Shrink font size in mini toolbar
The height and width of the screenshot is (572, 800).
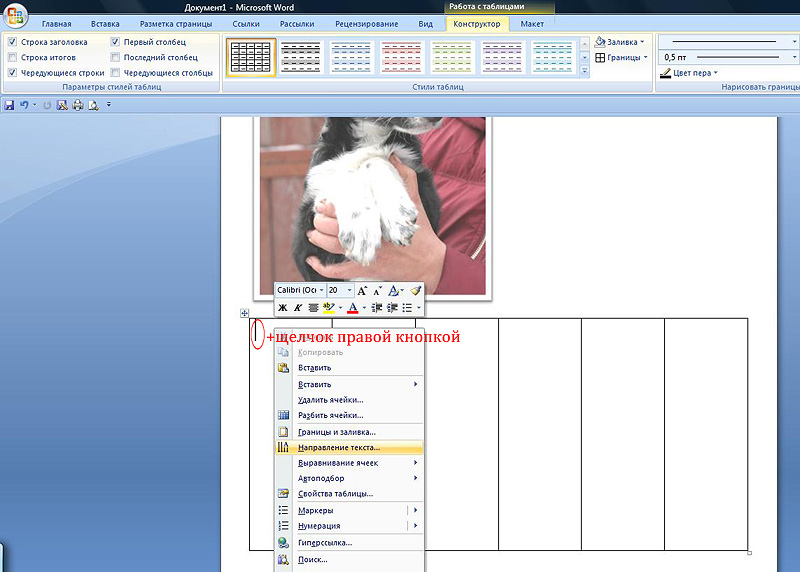[x=377, y=291]
